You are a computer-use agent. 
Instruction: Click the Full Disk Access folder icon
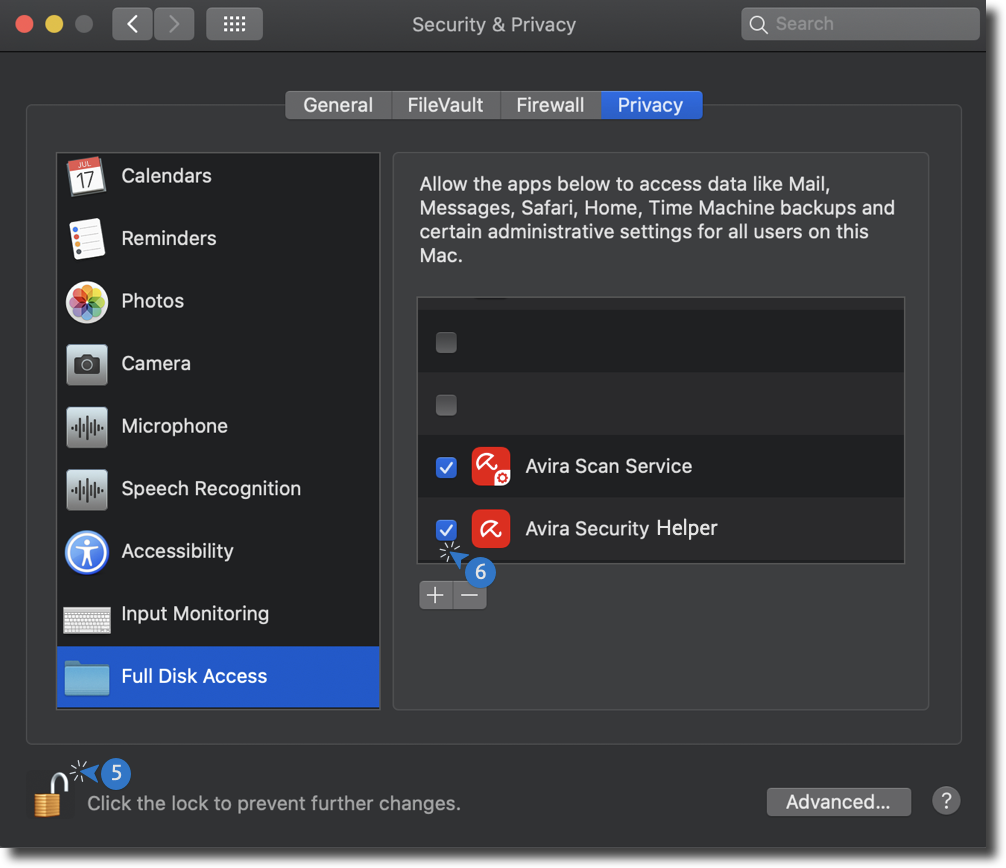coord(87,677)
